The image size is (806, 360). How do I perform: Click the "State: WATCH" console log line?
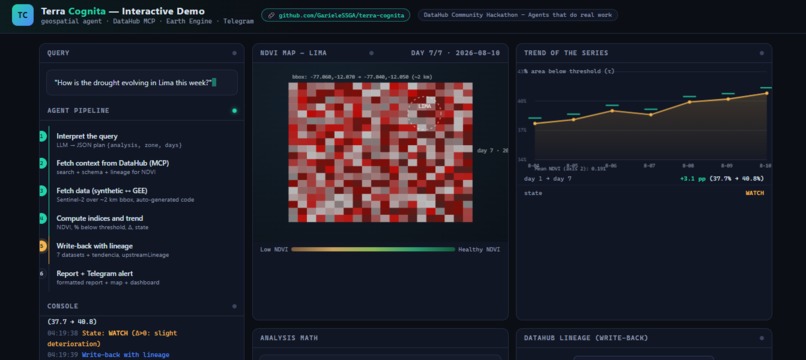click(x=112, y=338)
